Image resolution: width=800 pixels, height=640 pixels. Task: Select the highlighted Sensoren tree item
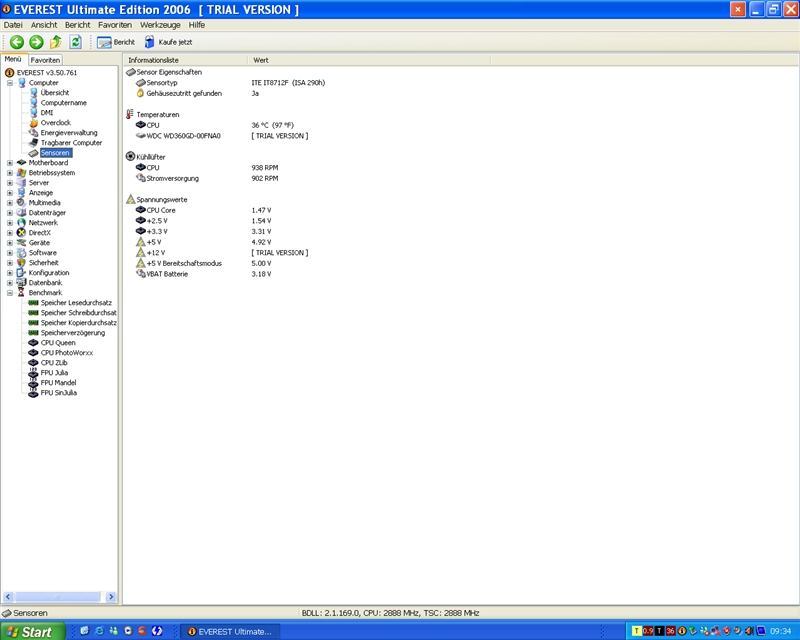[x=55, y=153]
